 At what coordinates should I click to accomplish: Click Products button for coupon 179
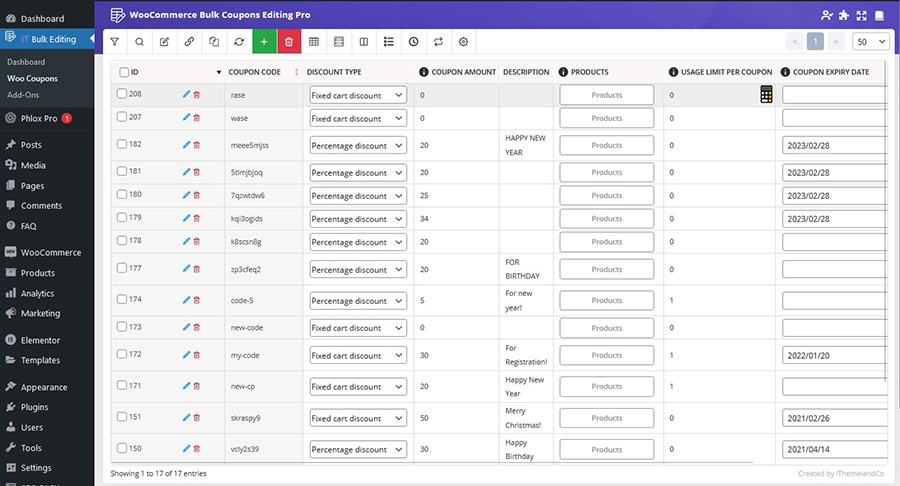607,219
